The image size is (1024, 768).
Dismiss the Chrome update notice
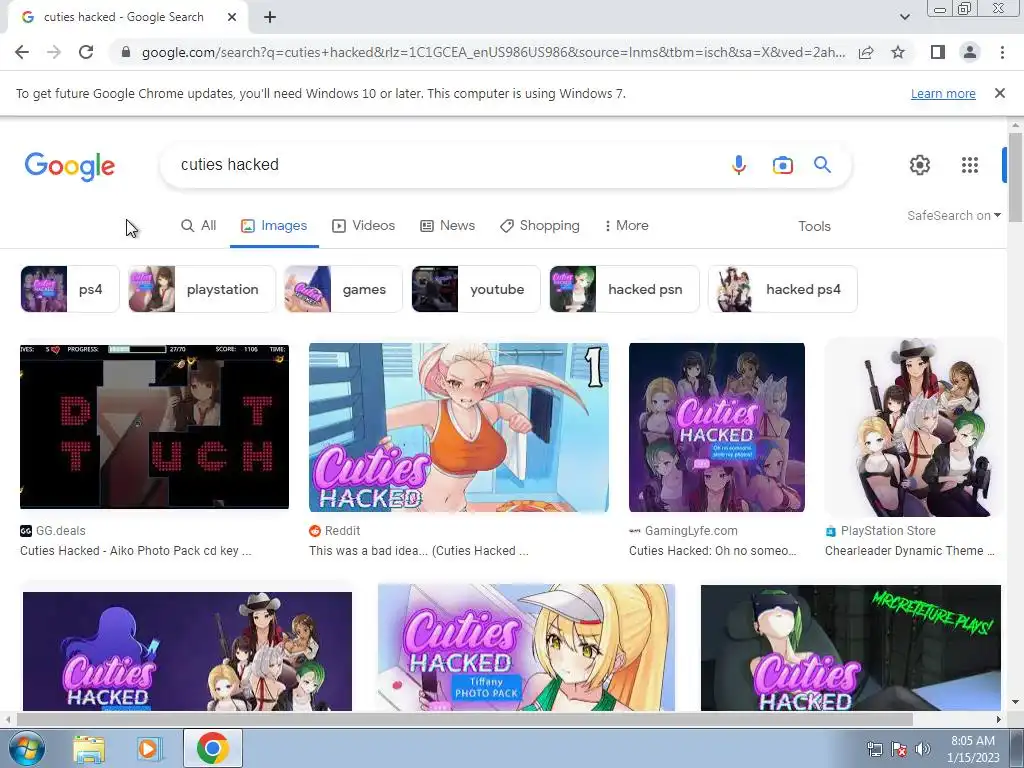click(999, 93)
